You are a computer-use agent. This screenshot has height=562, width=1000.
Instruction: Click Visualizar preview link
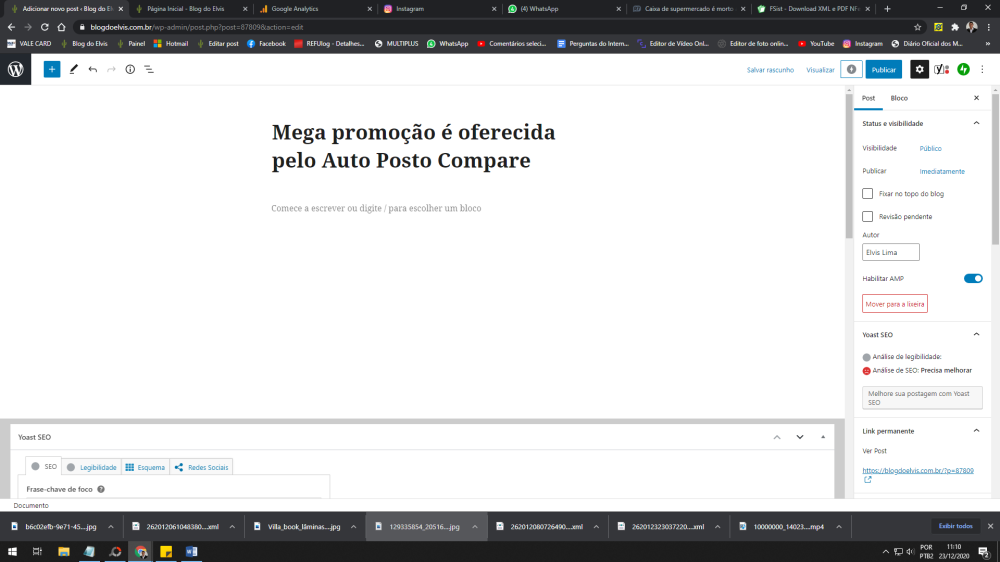[x=820, y=70]
